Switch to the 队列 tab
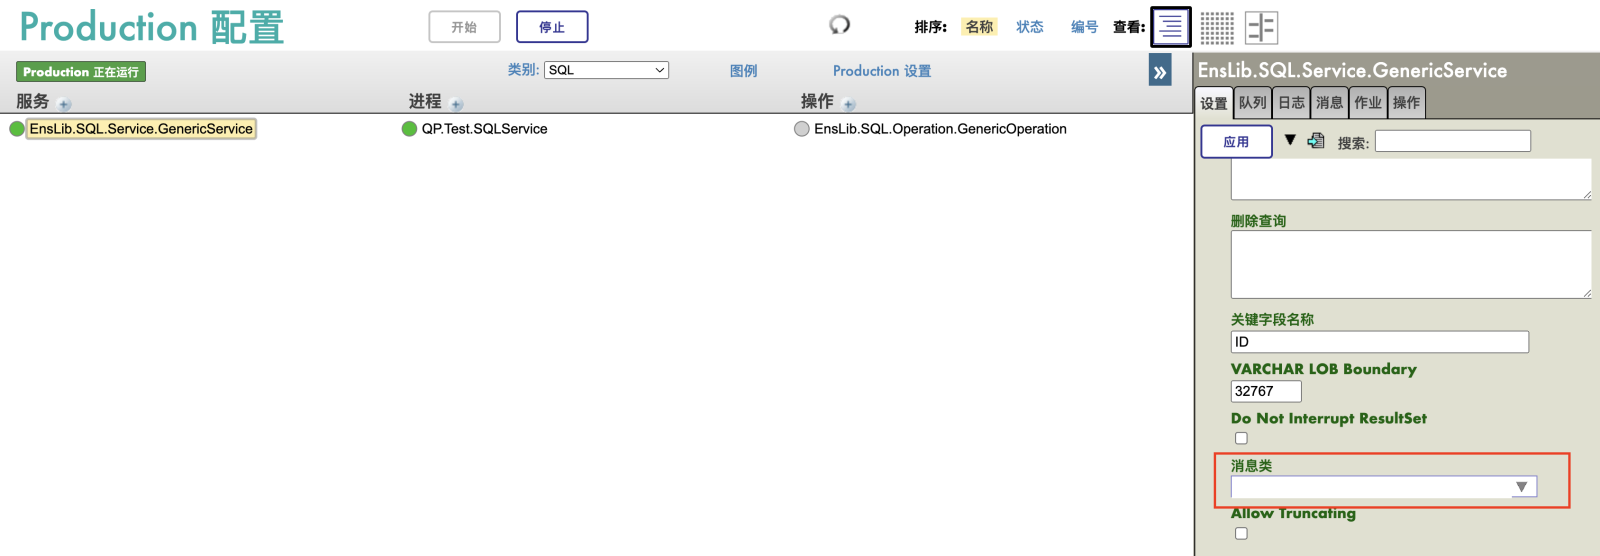Image resolution: width=1600 pixels, height=556 pixels. pyautogui.click(x=1252, y=102)
